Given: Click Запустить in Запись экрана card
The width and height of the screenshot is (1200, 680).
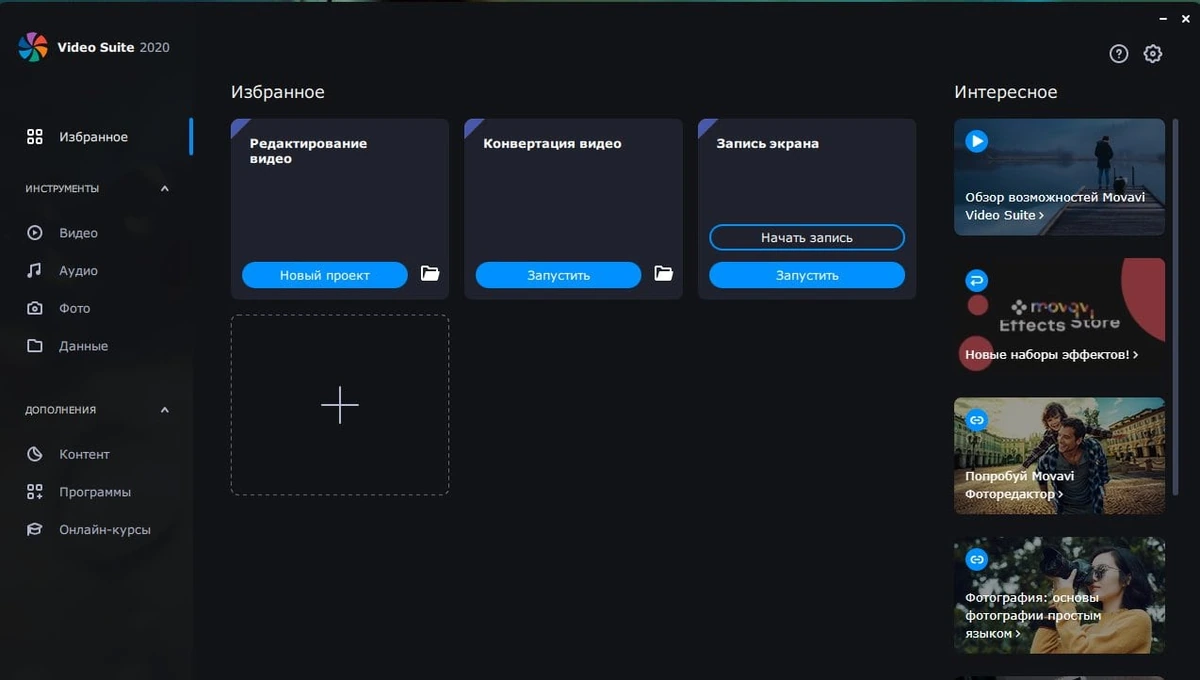Looking at the screenshot, I should click(x=807, y=275).
